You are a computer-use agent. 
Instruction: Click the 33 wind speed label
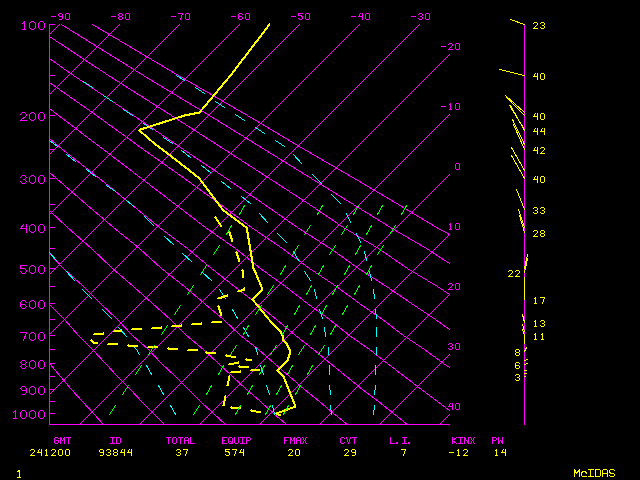(x=539, y=210)
